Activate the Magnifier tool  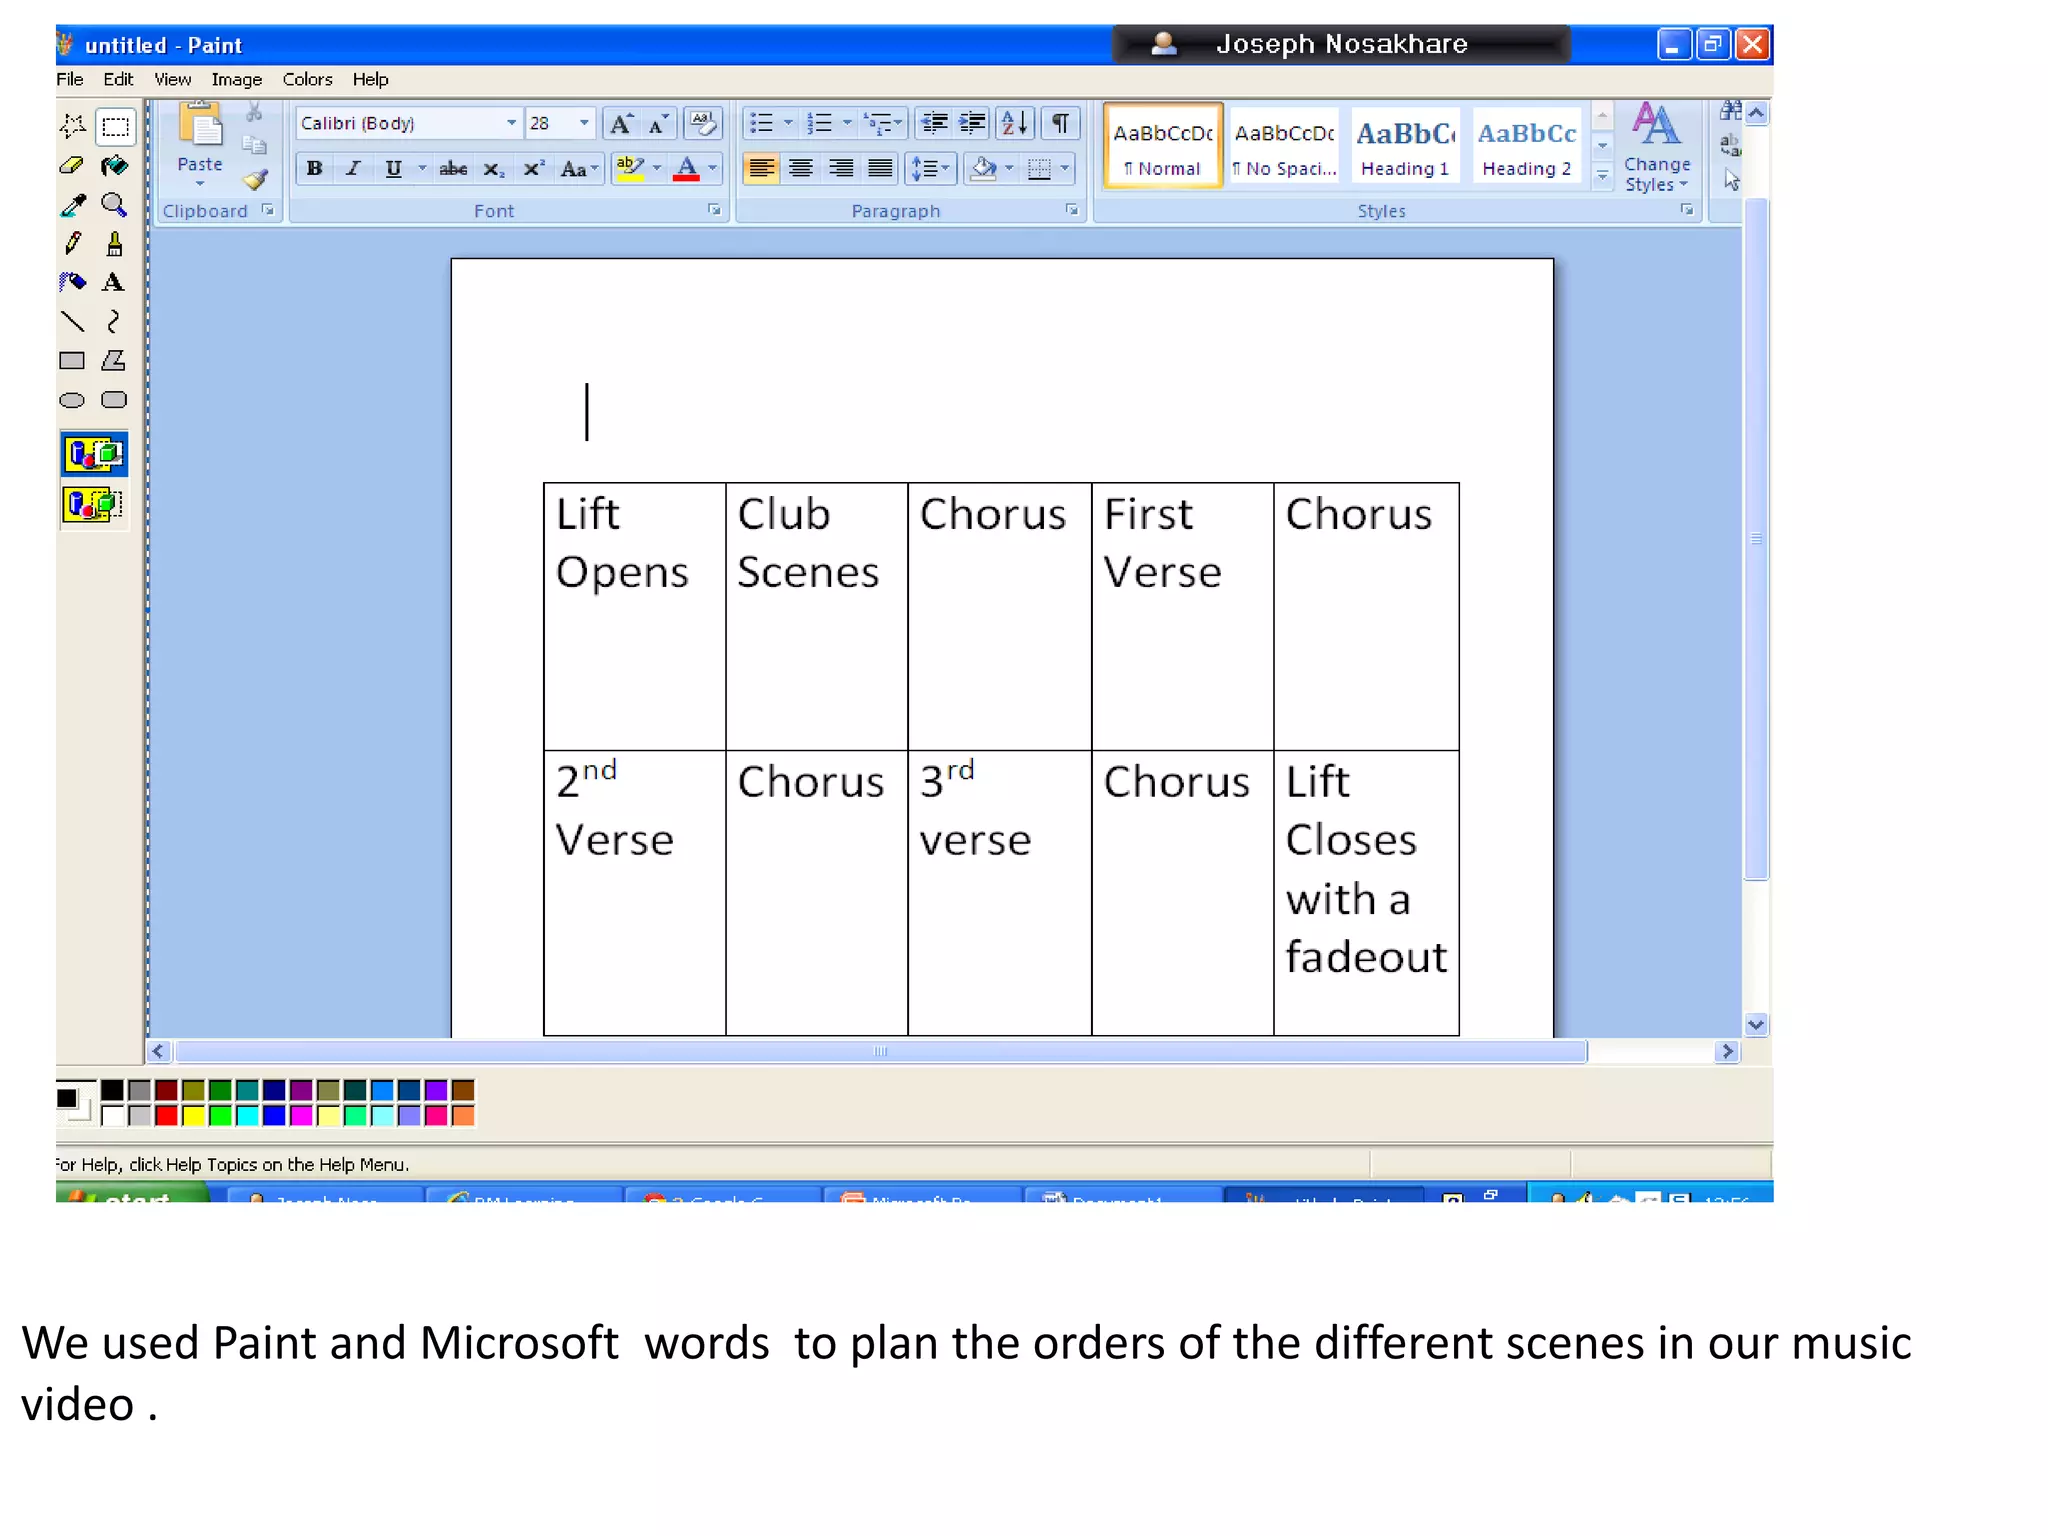[115, 205]
